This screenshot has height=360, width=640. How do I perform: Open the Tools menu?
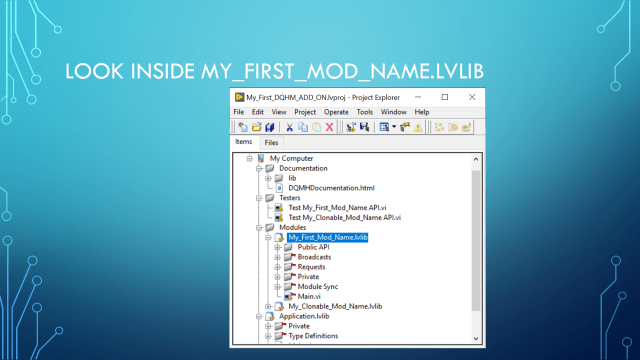click(364, 112)
